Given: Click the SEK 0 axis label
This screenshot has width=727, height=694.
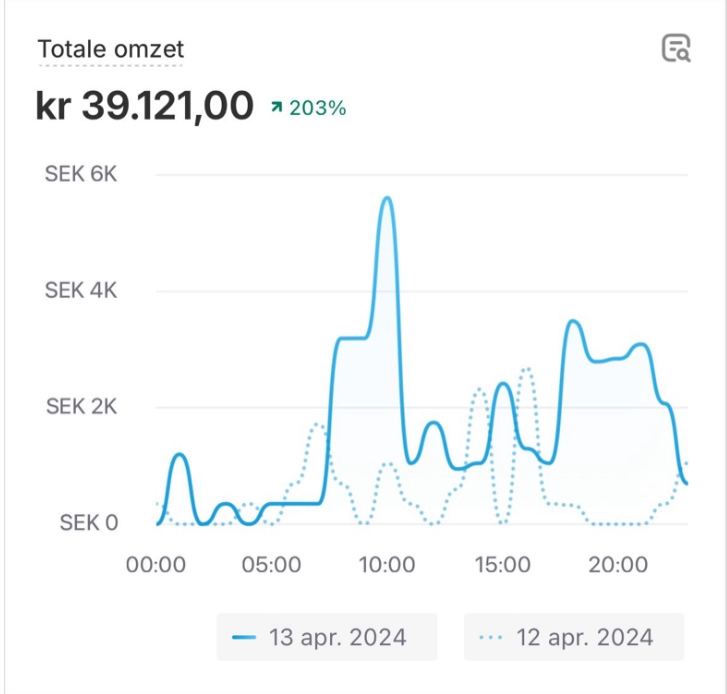Looking at the screenshot, I should coord(89,522).
